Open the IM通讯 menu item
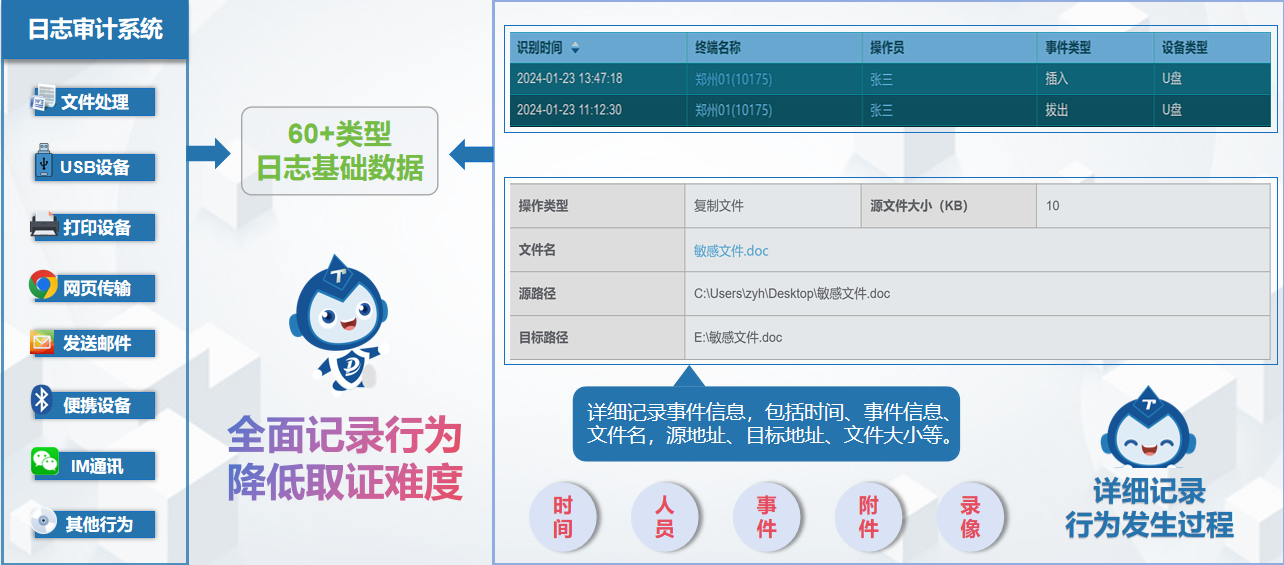 [95, 465]
